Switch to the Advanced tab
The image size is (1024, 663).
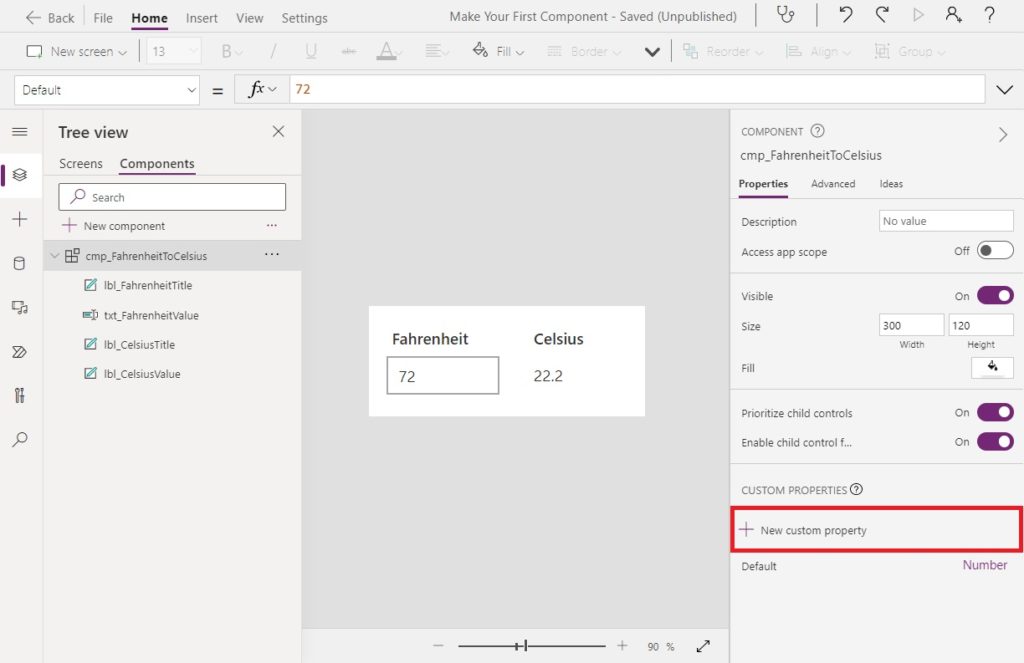point(833,184)
